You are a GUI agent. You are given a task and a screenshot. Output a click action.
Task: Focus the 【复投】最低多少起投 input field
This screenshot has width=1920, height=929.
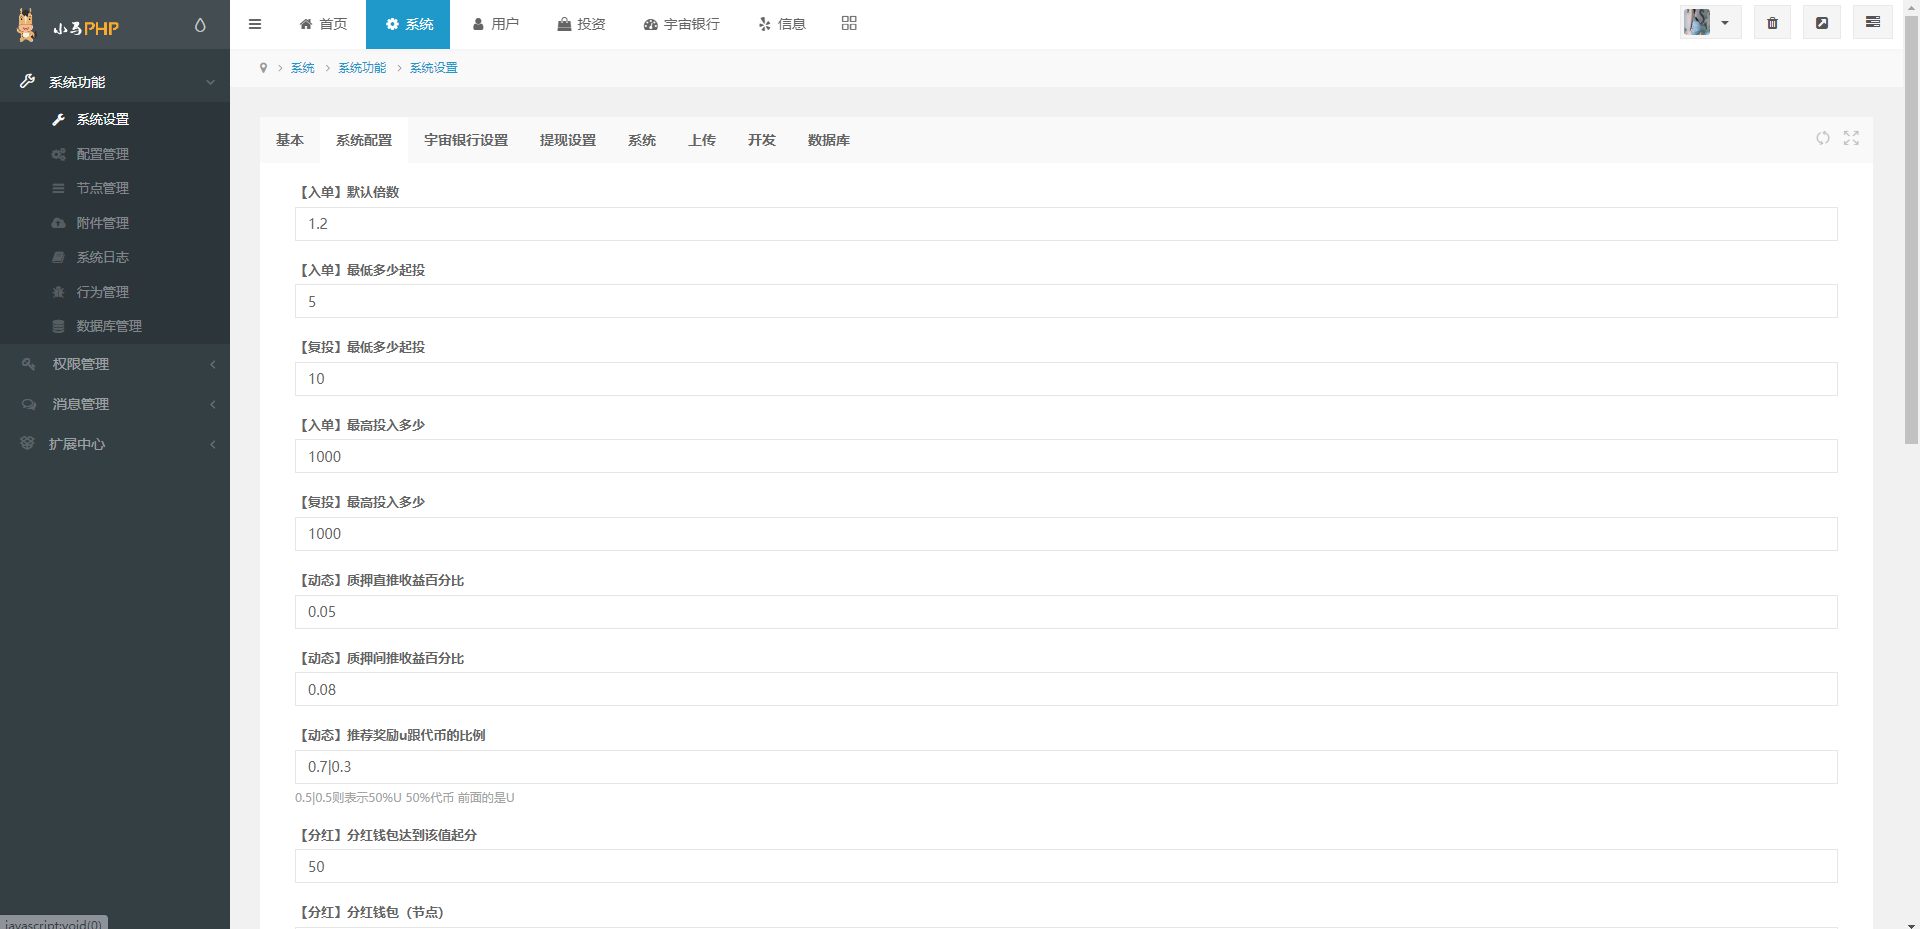tap(1066, 379)
